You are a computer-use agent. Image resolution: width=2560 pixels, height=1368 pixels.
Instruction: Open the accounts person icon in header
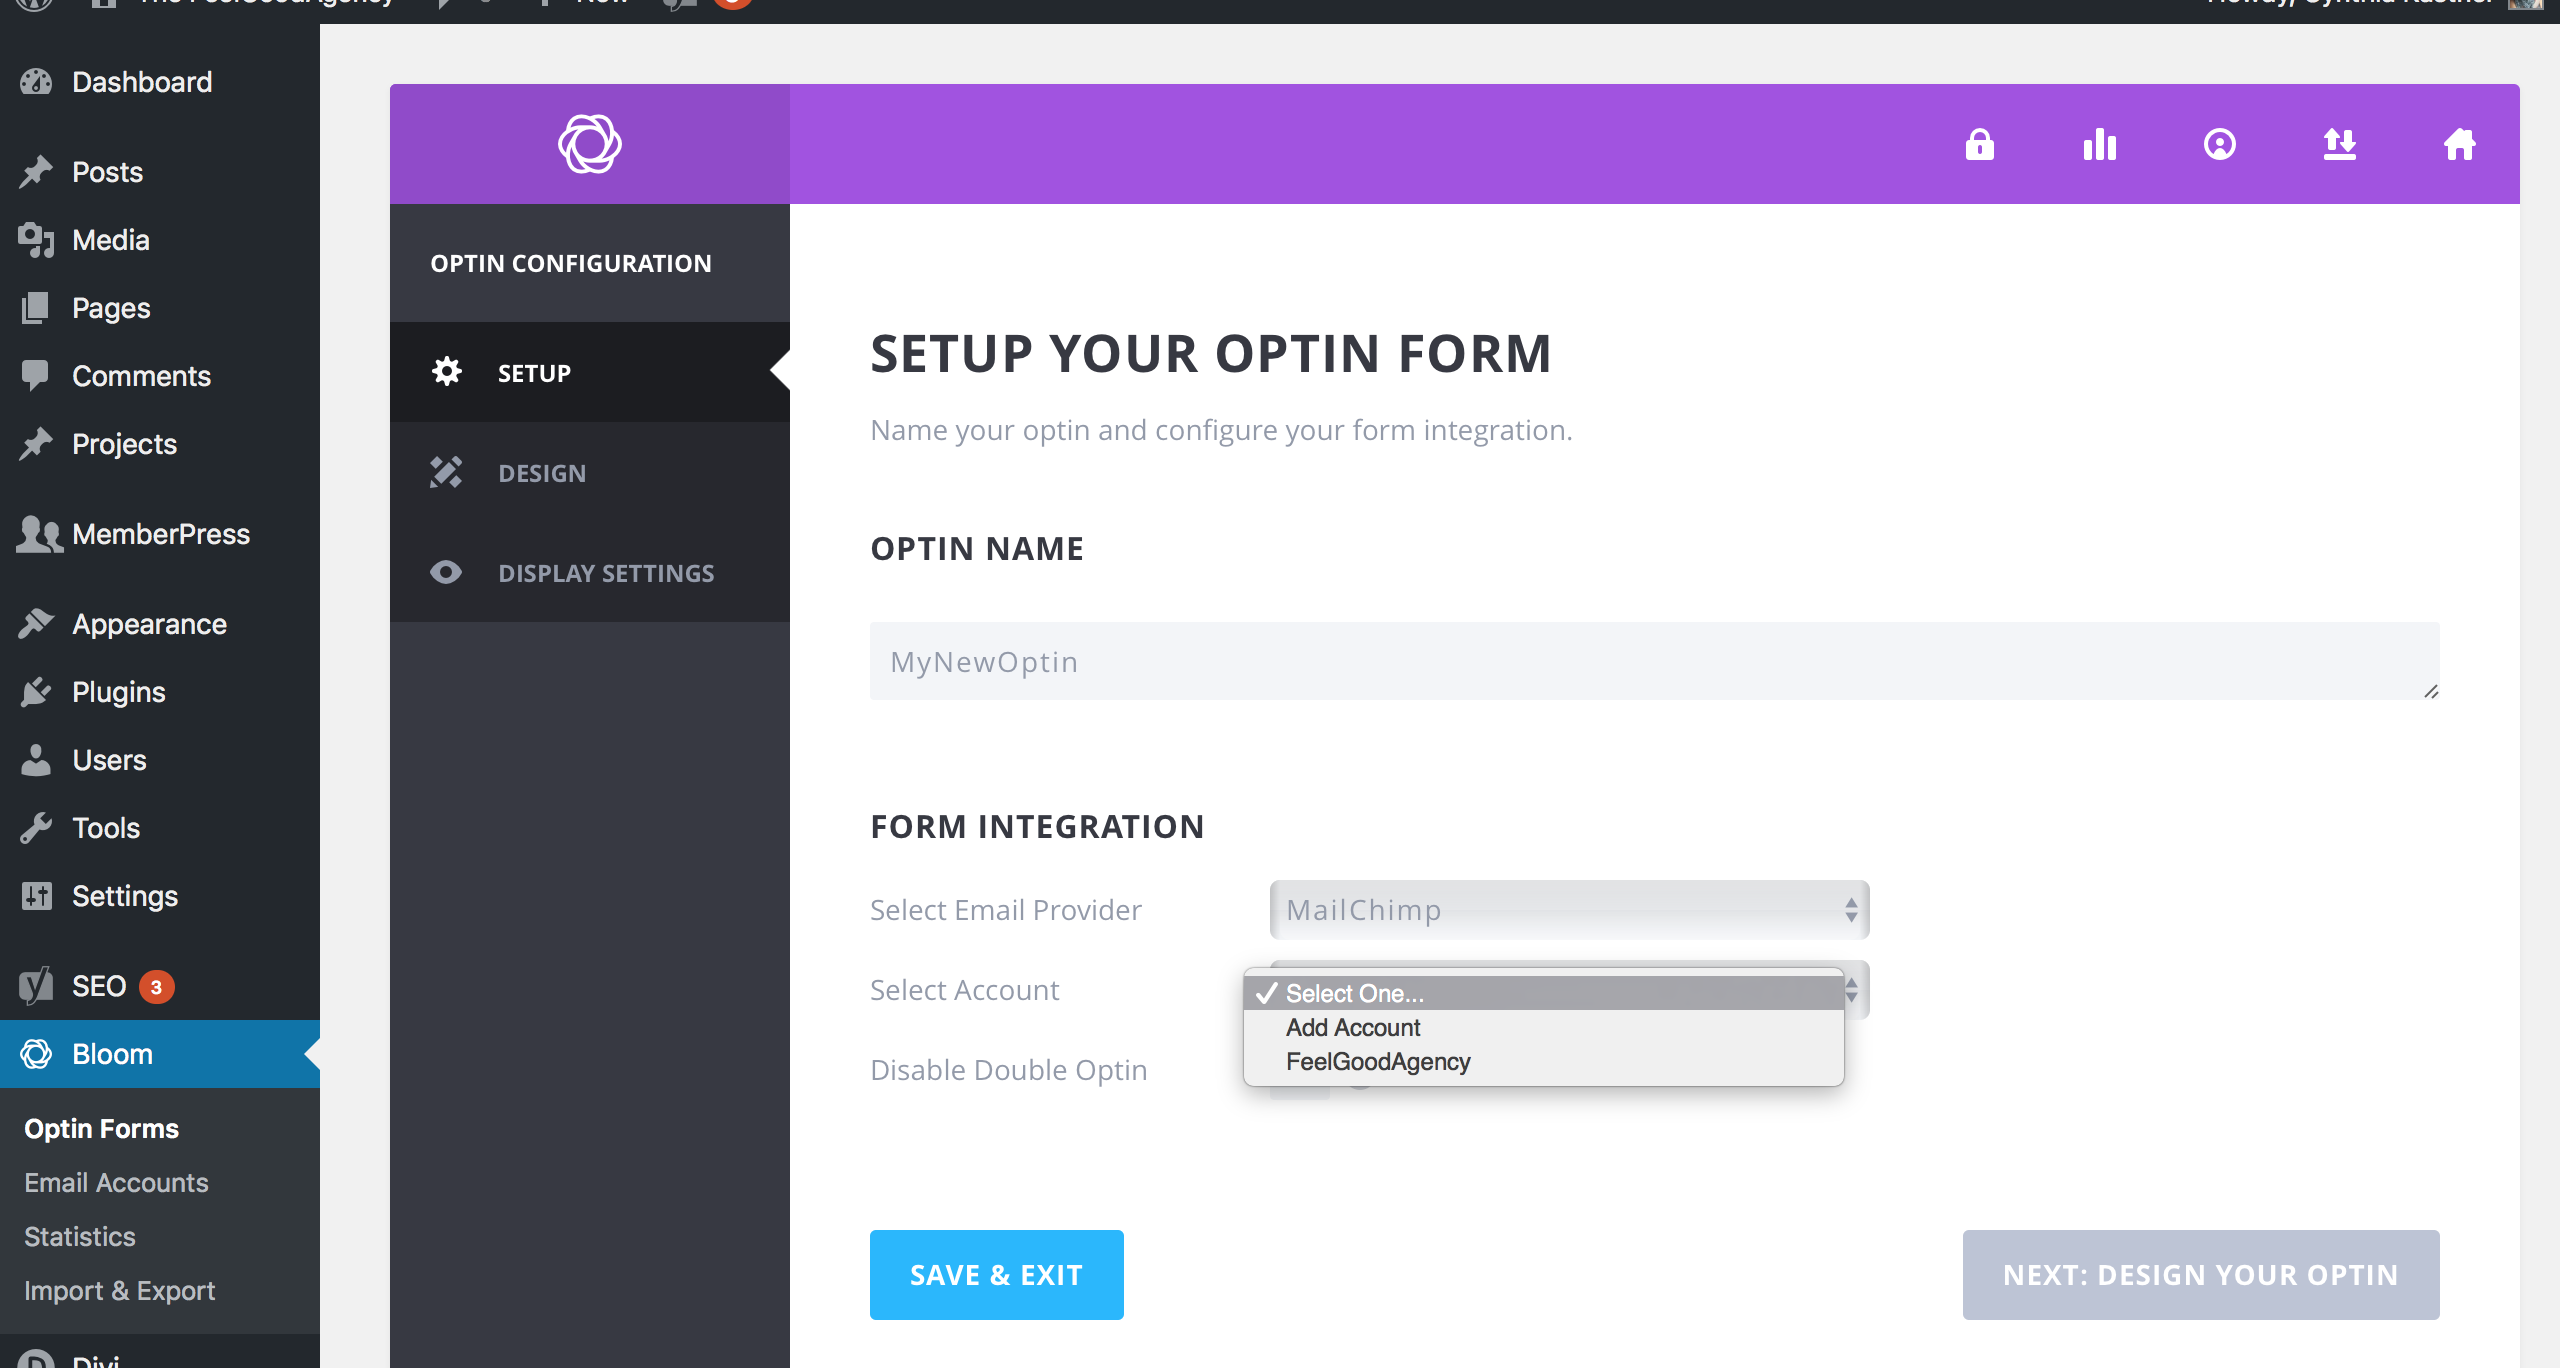click(2220, 144)
